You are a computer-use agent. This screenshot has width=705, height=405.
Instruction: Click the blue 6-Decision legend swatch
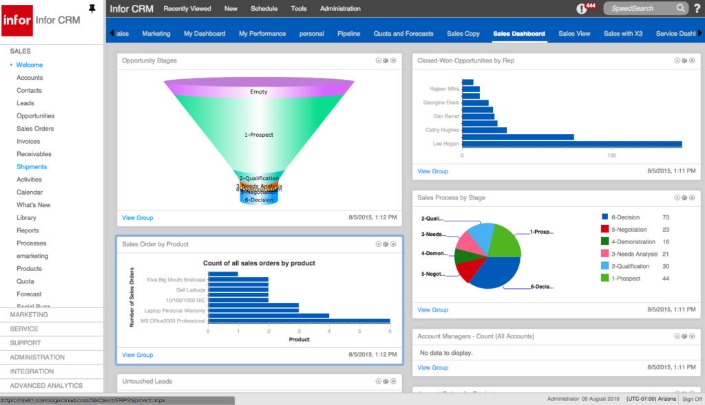pos(604,216)
